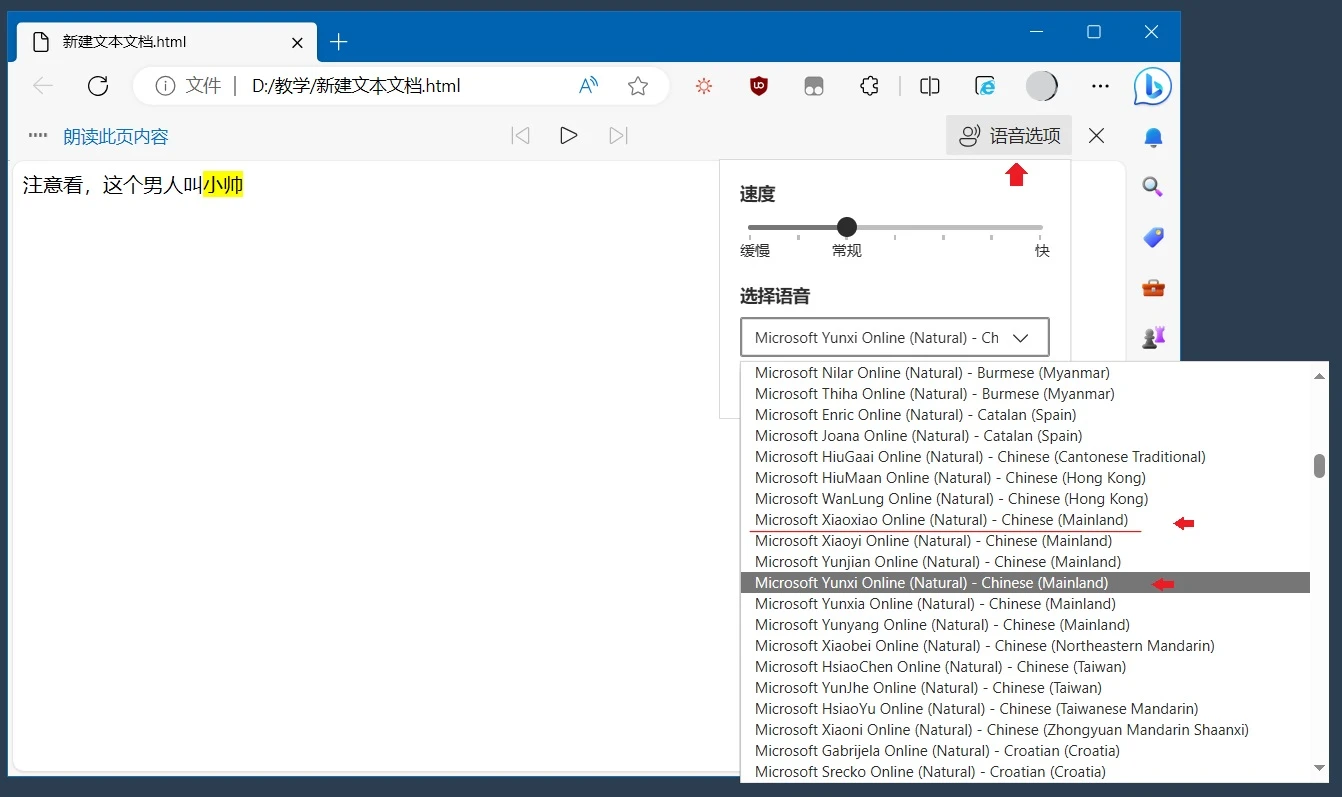
Task: Select the highlighted Microsoft Yunxi Mainland voice
Action: pyautogui.click(x=1025, y=583)
